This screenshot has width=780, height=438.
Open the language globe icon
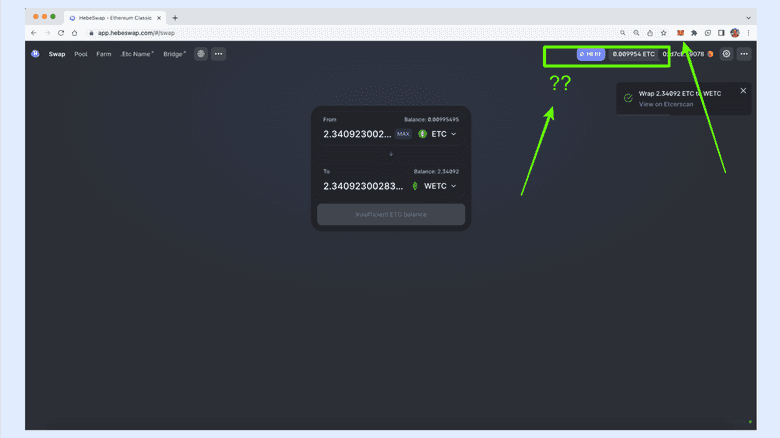point(201,54)
